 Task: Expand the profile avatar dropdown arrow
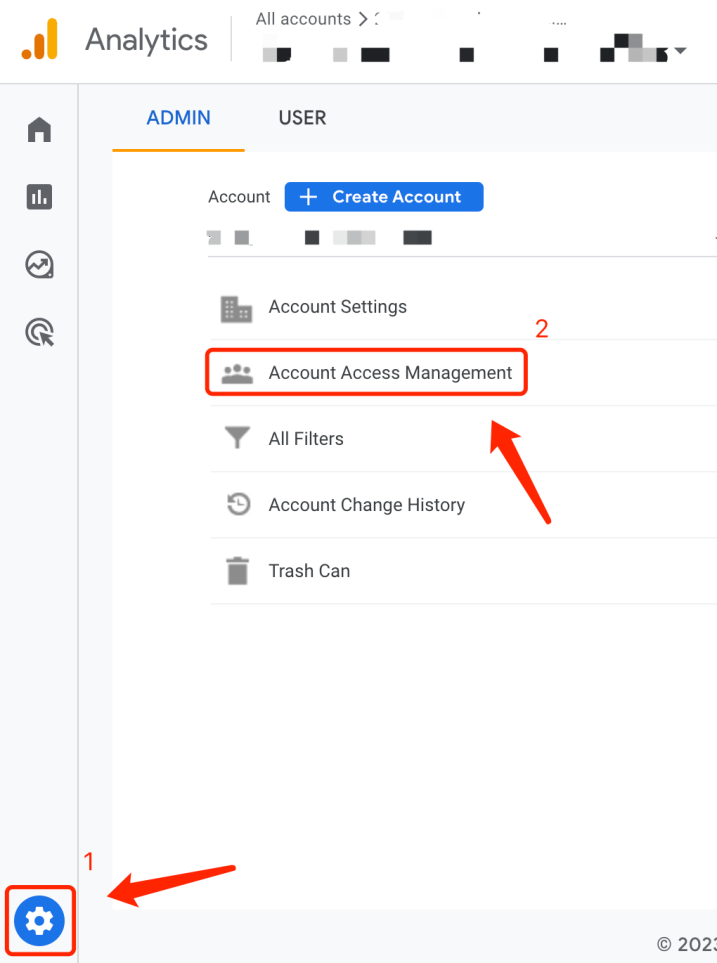[681, 50]
